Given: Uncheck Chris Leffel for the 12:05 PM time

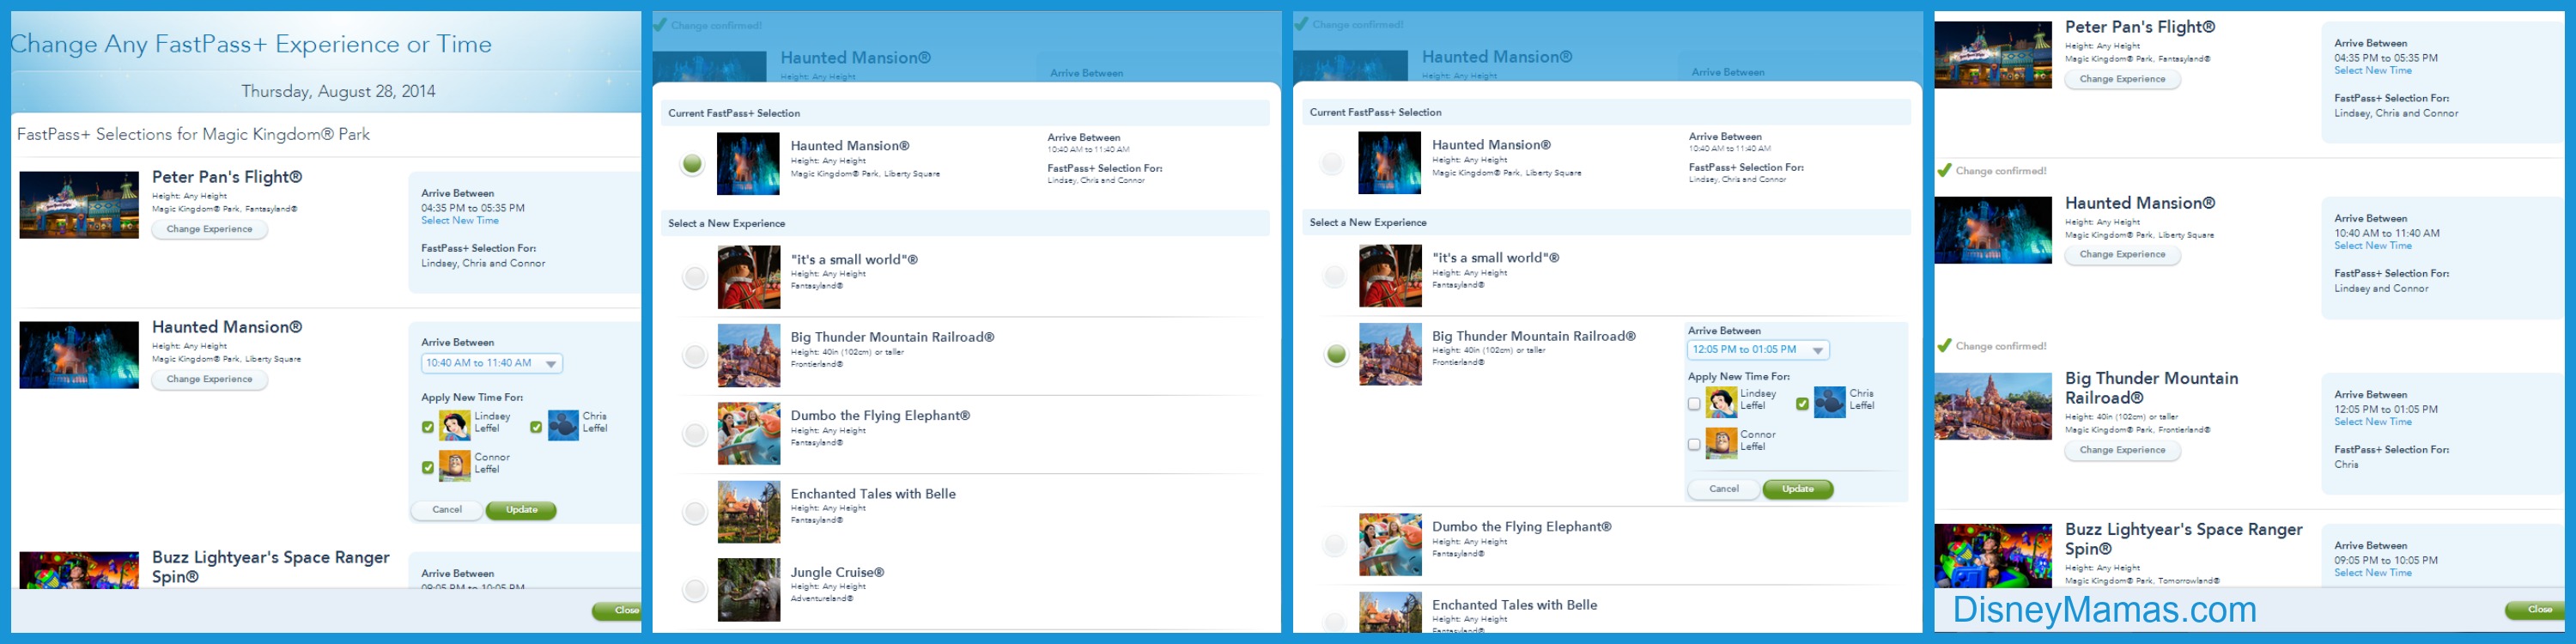Looking at the screenshot, I should (x=1802, y=404).
